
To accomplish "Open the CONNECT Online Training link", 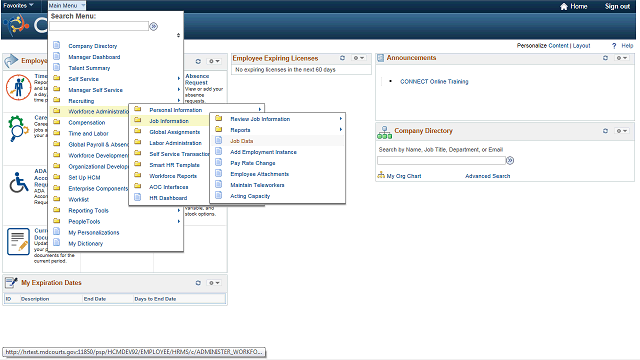I will (x=434, y=82).
